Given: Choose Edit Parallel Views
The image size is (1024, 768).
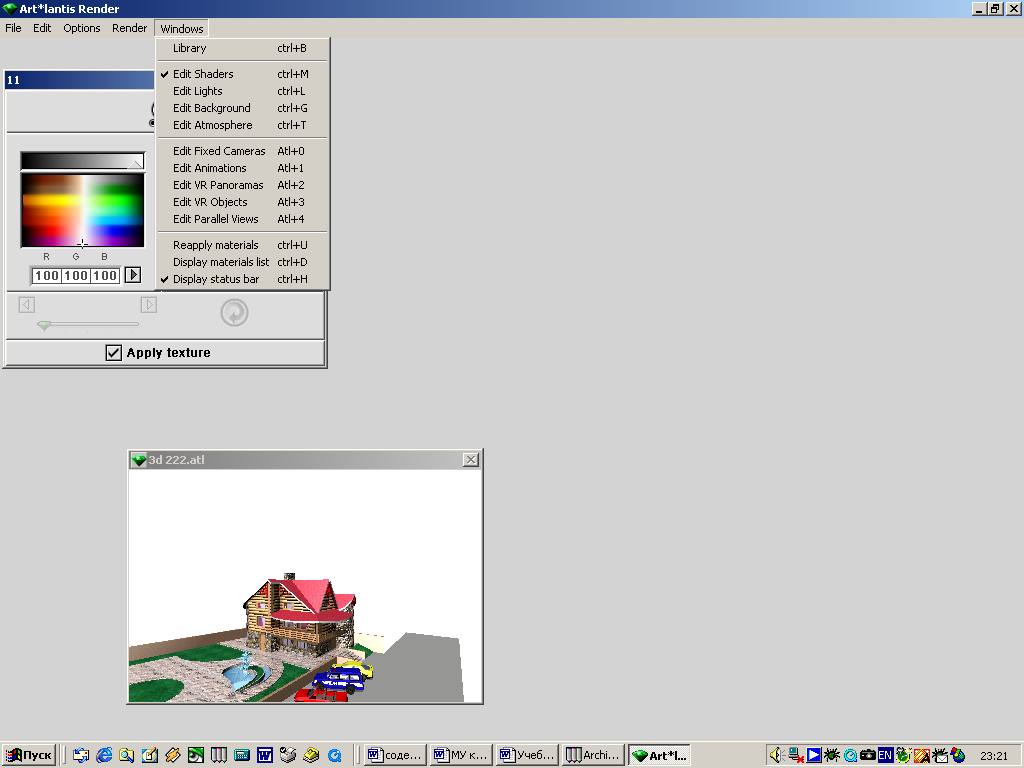Looking at the screenshot, I should tap(243, 219).
